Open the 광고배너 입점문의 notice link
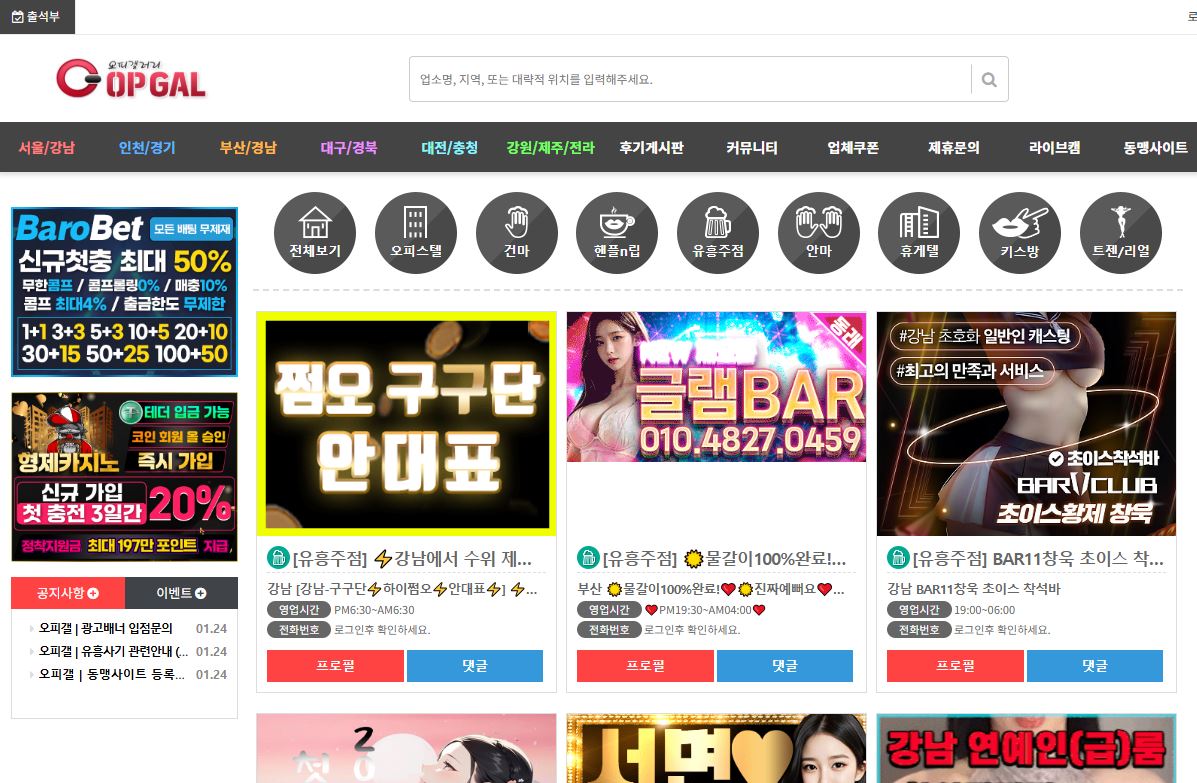1197x783 pixels. 106,629
